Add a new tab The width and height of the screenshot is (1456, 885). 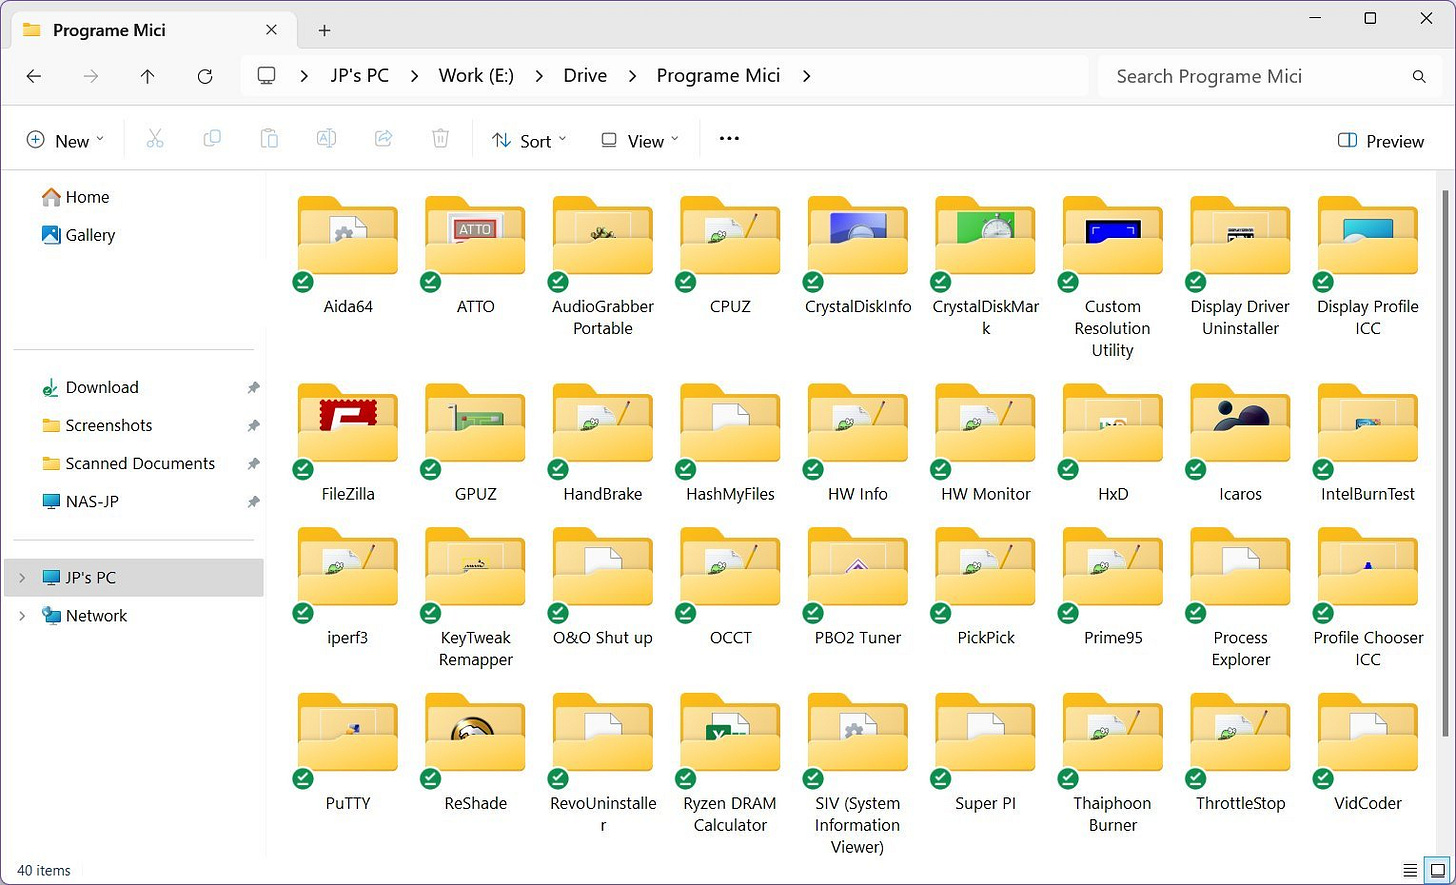tap(324, 31)
